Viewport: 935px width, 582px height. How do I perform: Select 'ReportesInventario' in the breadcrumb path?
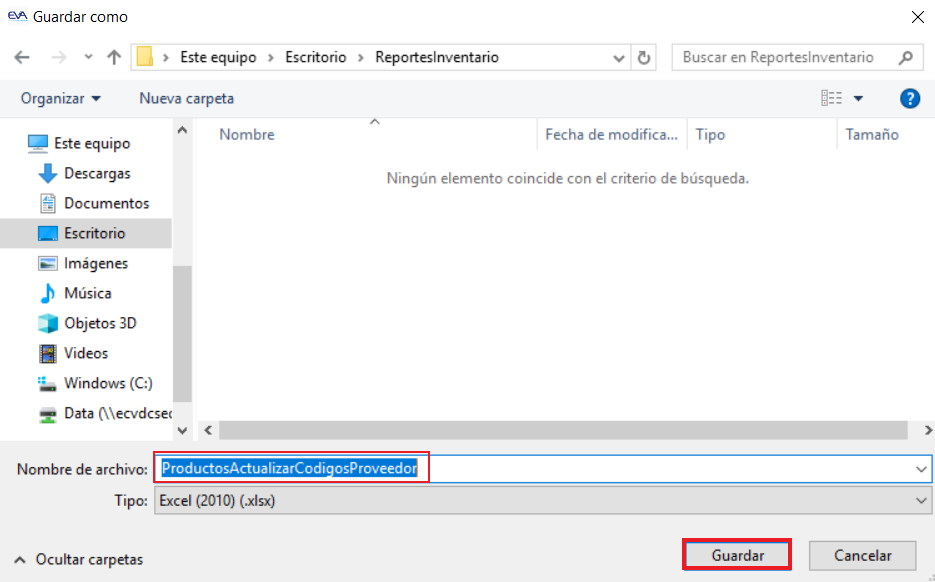(437, 57)
